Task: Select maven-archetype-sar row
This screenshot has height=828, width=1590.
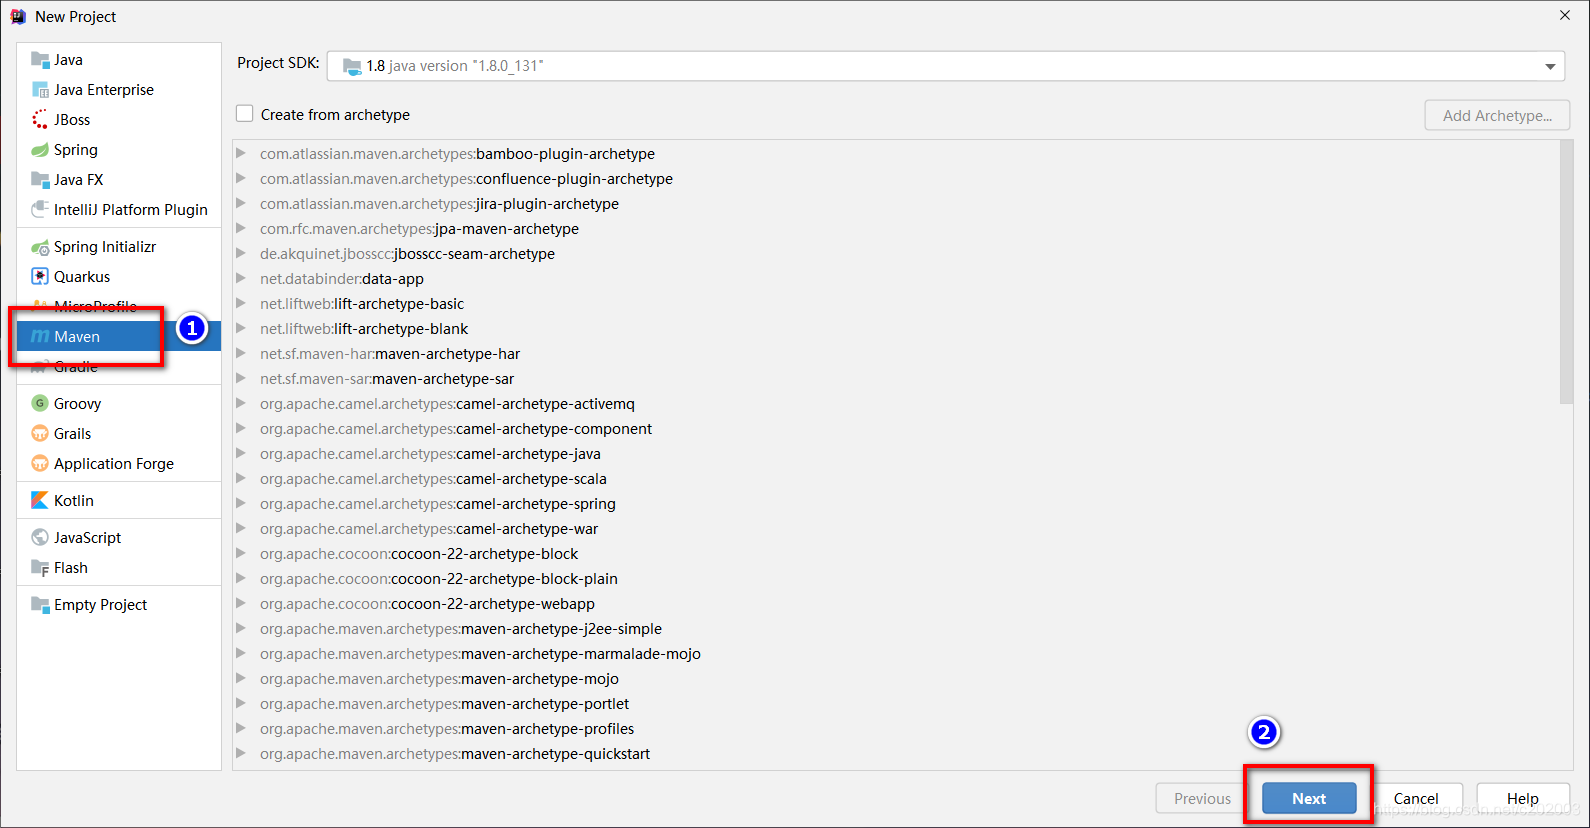Action: click(x=895, y=379)
